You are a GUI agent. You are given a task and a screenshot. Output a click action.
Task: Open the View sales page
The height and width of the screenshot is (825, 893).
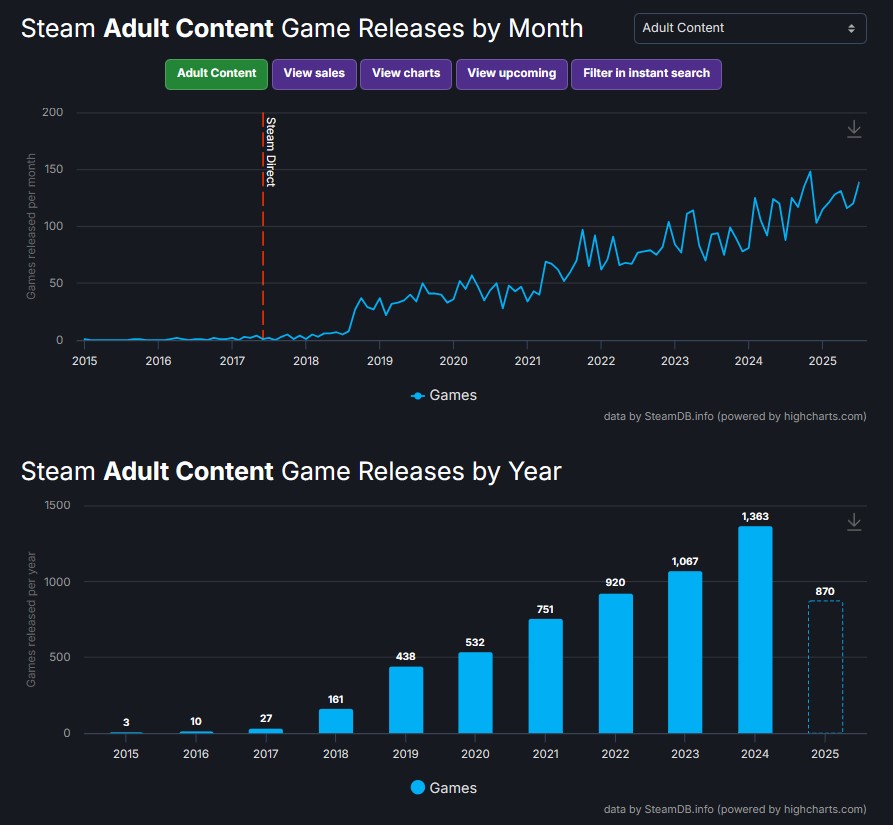tap(314, 74)
